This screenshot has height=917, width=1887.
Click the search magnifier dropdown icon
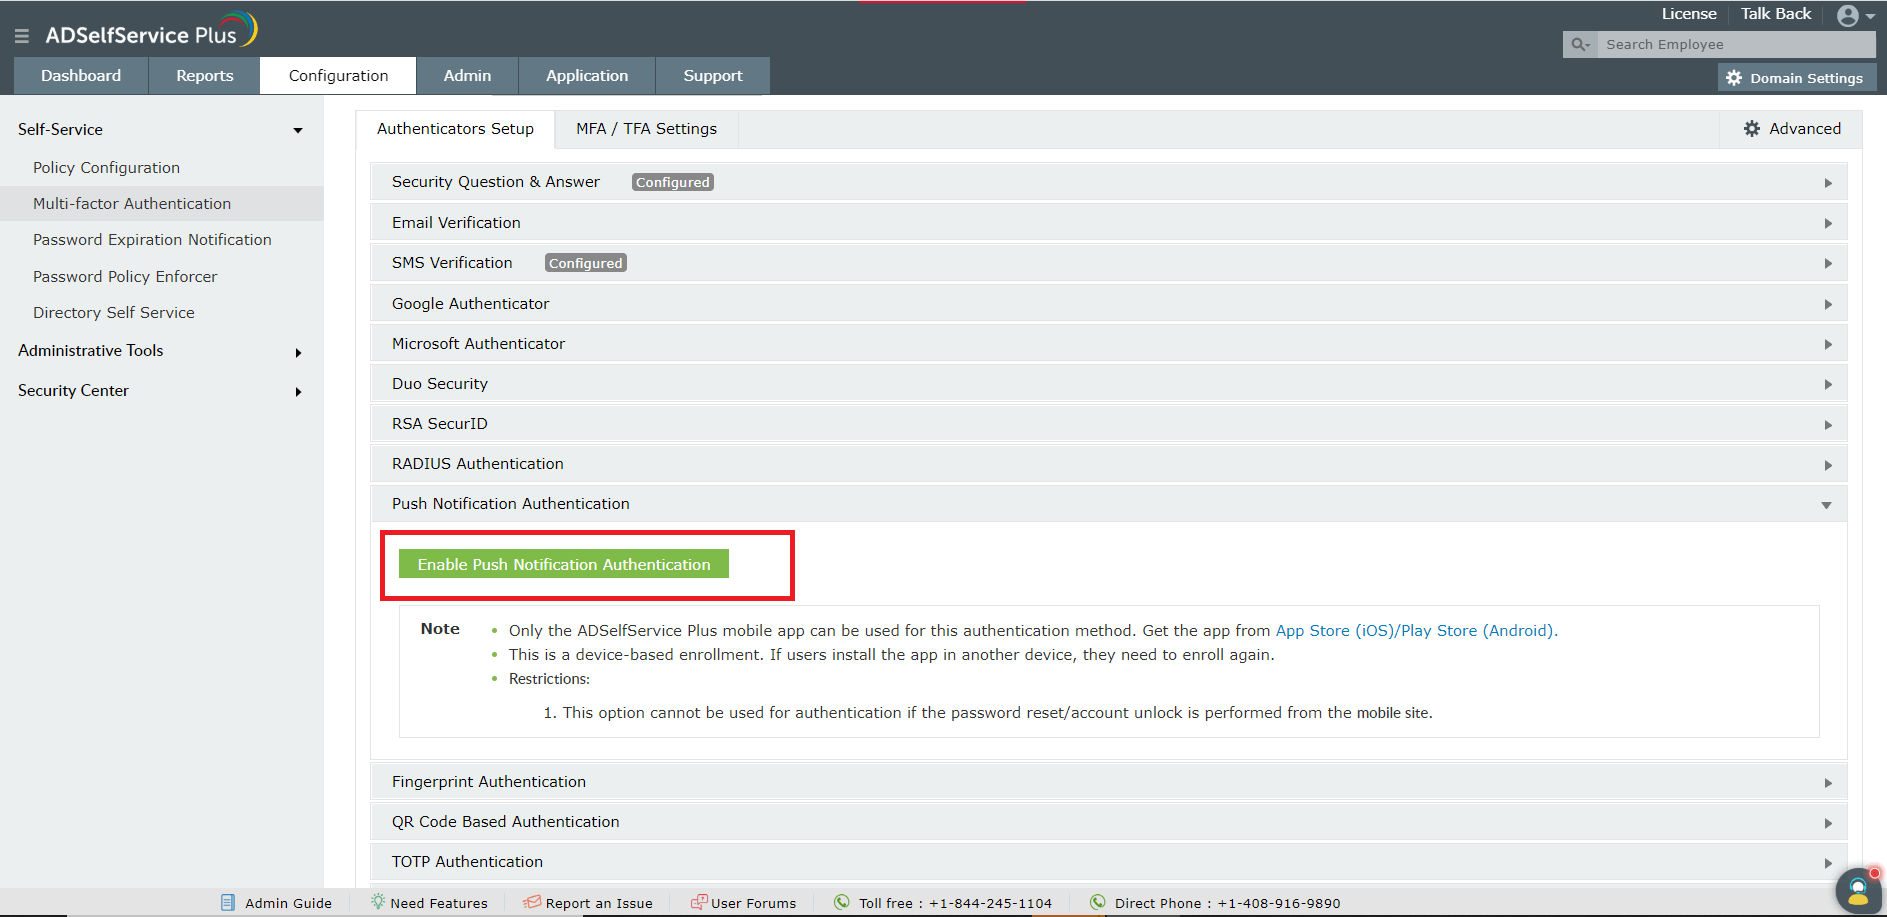pyautogui.click(x=1580, y=45)
